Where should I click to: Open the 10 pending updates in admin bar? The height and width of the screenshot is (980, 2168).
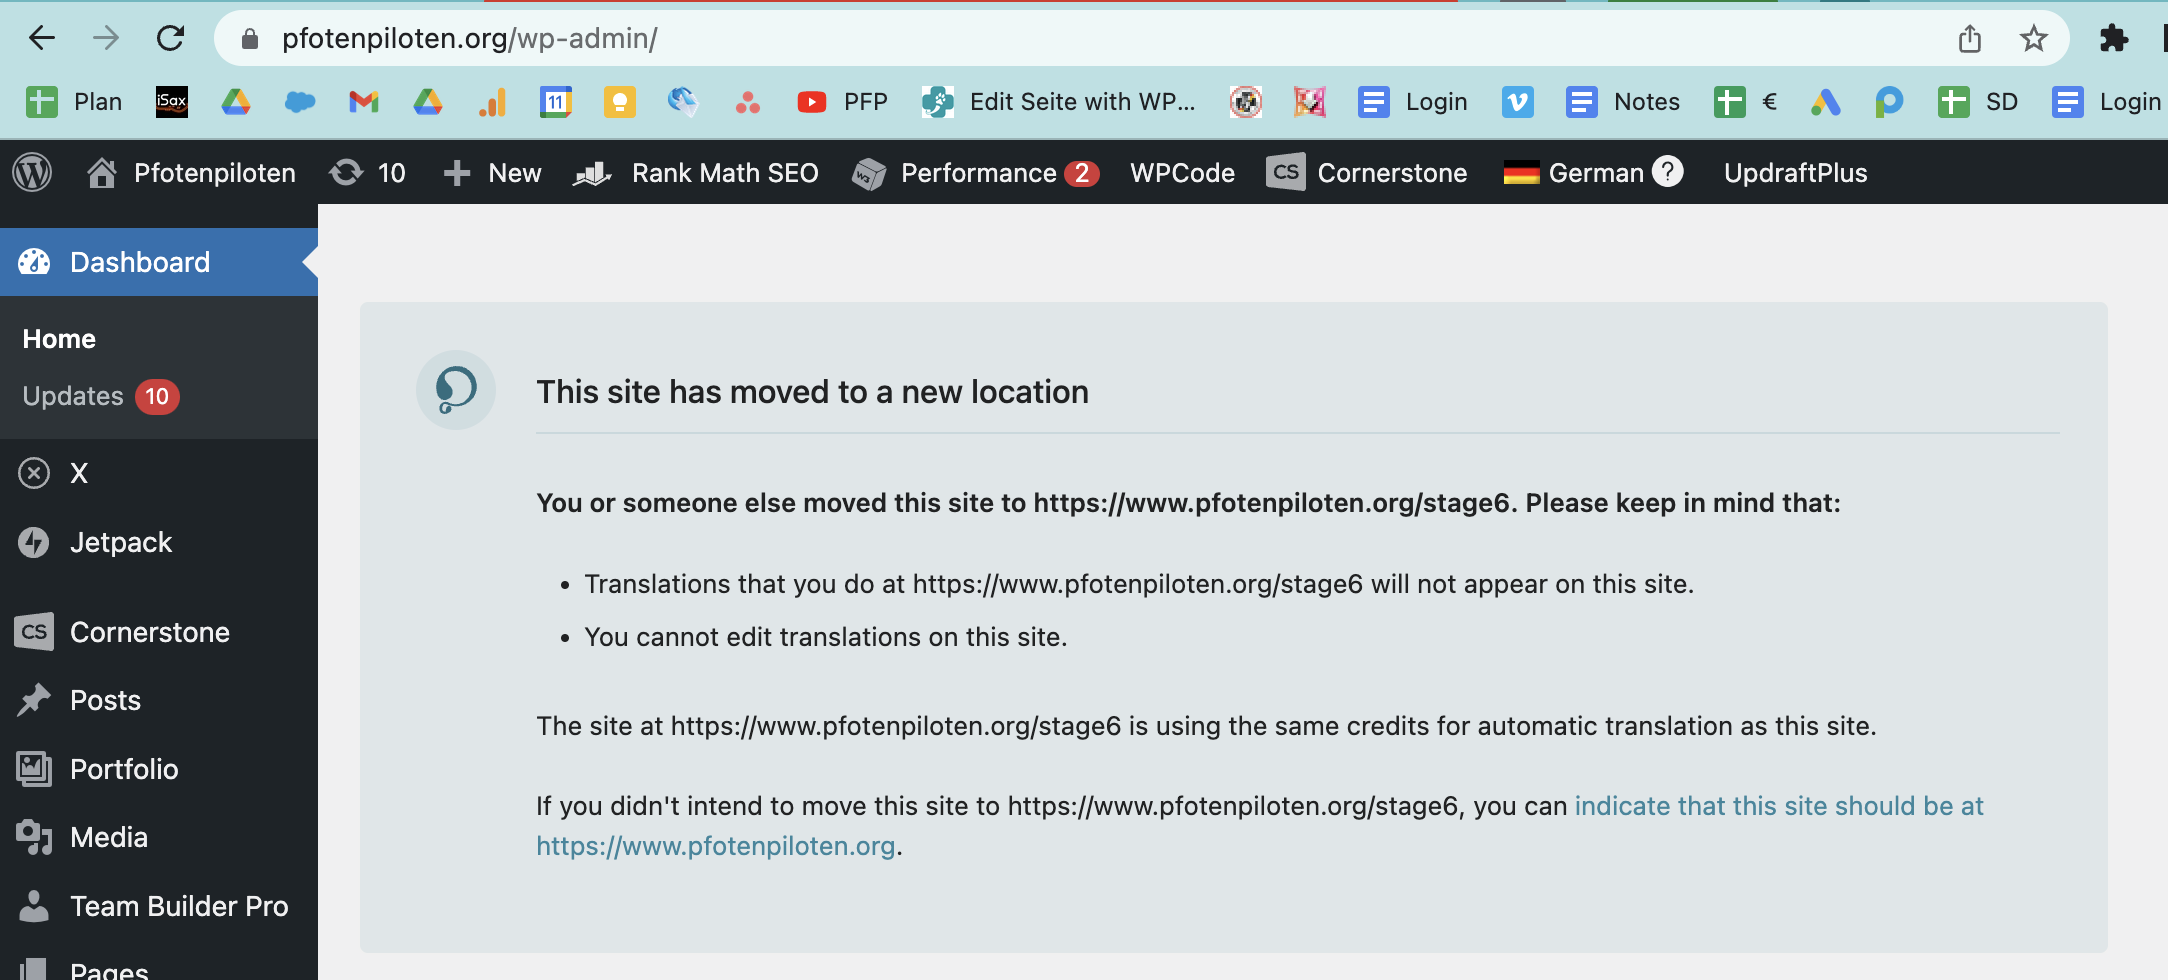coord(367,173)
